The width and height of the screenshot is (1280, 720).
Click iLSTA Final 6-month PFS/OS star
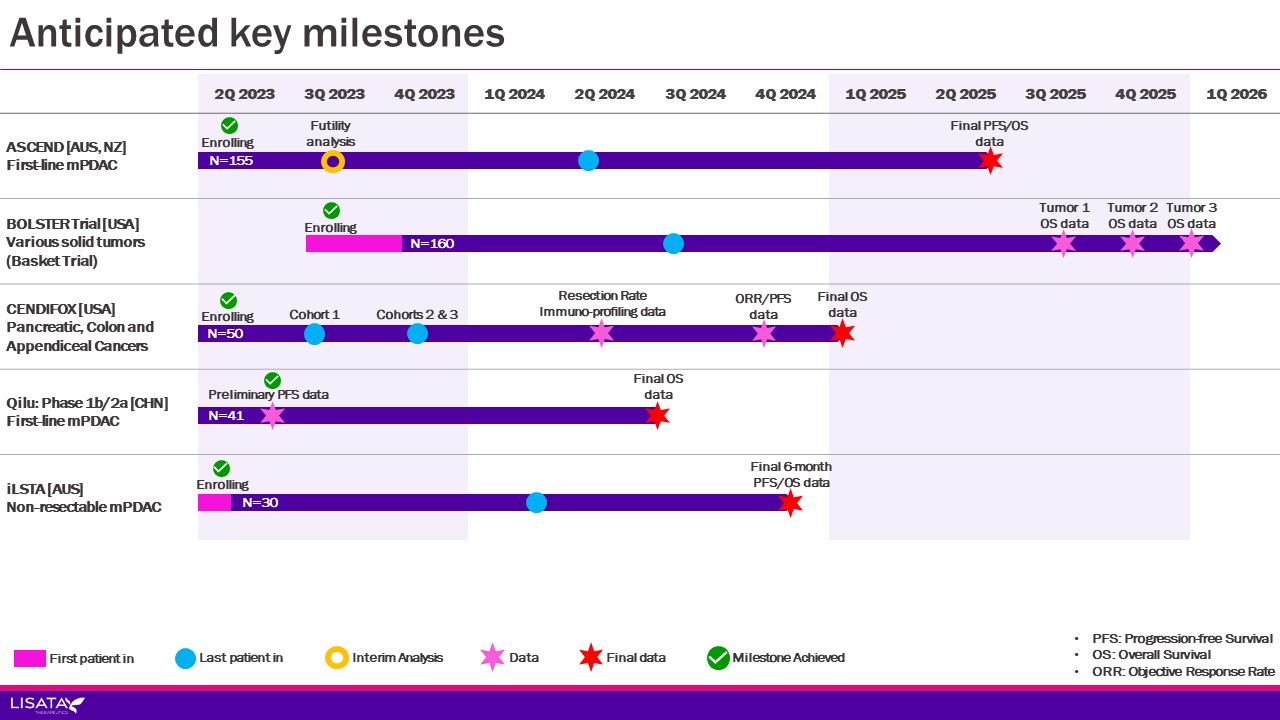[790, 503]
